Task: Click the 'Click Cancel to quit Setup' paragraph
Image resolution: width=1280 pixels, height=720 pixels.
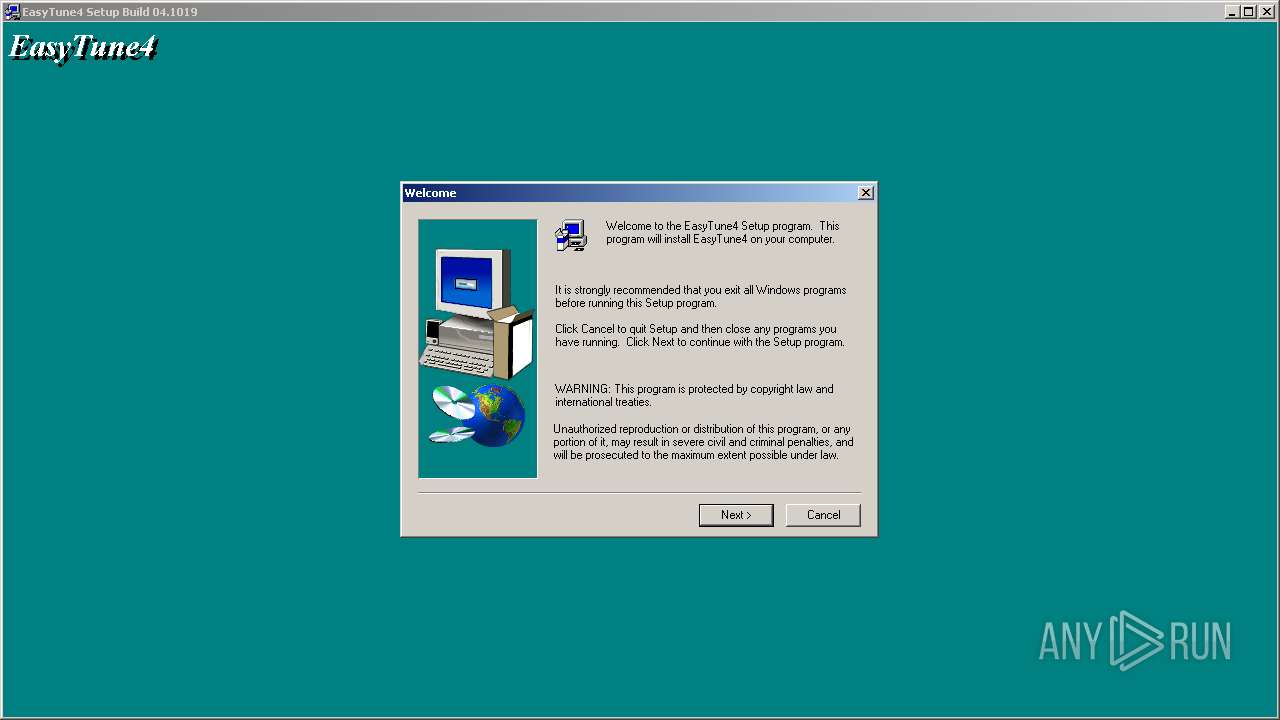Action: point(700,335)
